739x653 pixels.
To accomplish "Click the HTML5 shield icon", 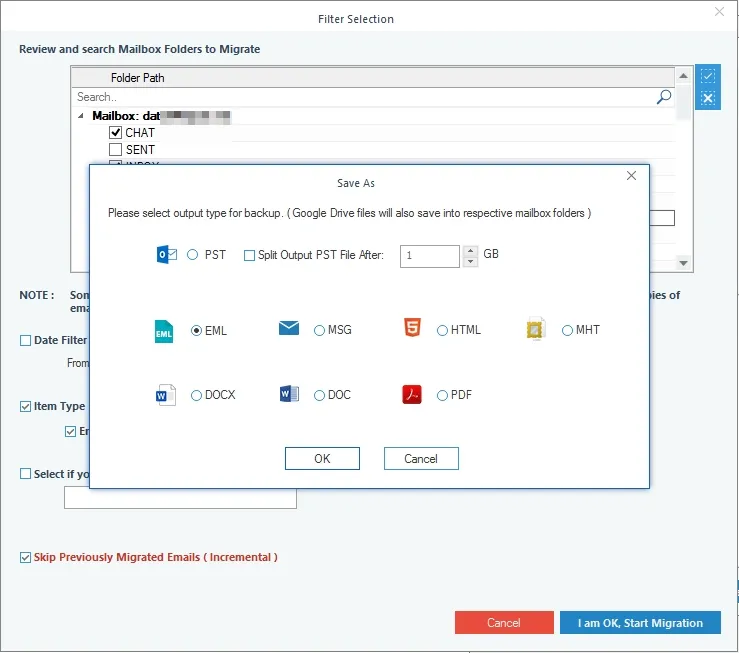I will (x=412, y=327).
